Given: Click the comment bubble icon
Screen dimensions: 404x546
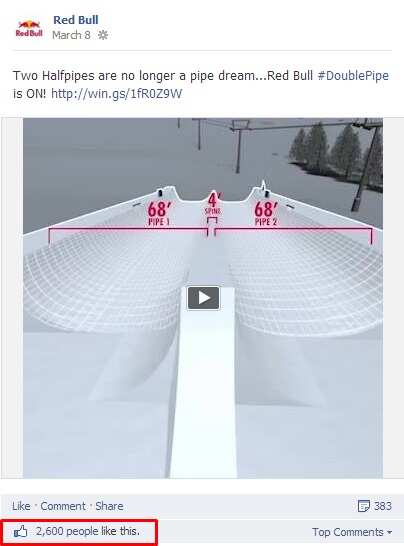Looking at the screenshot, I should (364, 506).
